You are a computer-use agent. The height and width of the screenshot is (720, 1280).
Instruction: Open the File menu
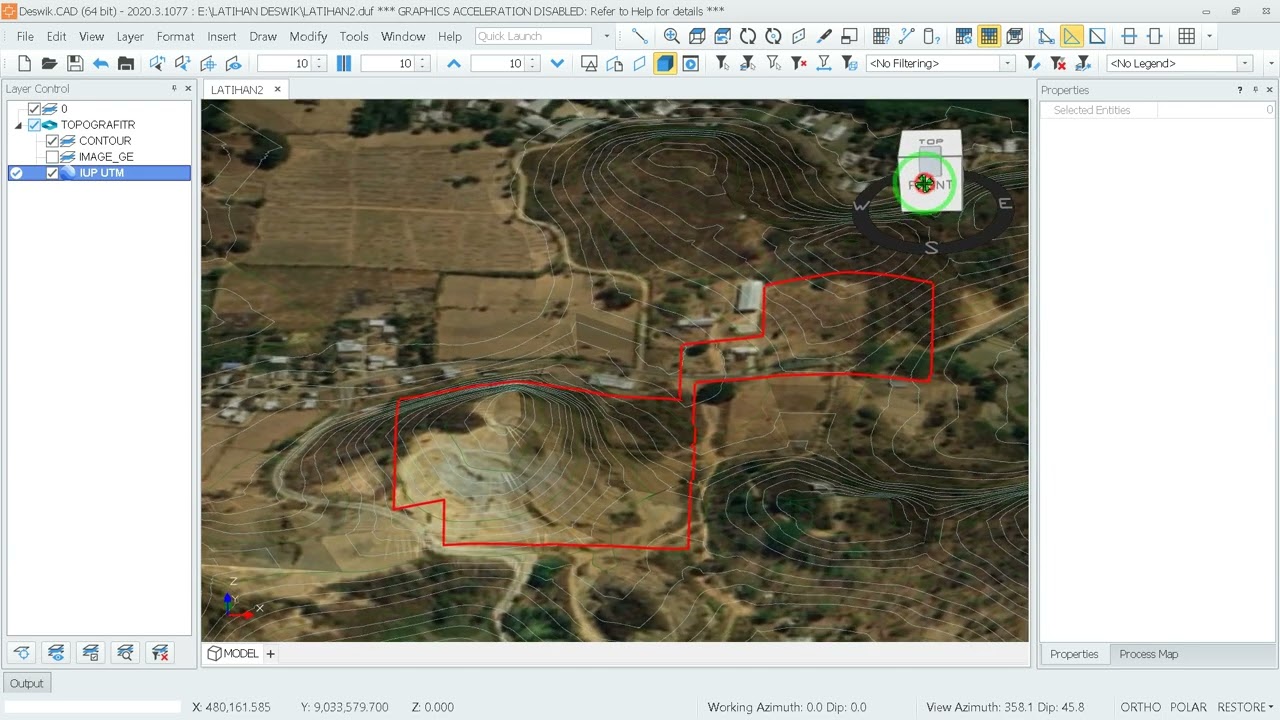[x=25, y=36]
